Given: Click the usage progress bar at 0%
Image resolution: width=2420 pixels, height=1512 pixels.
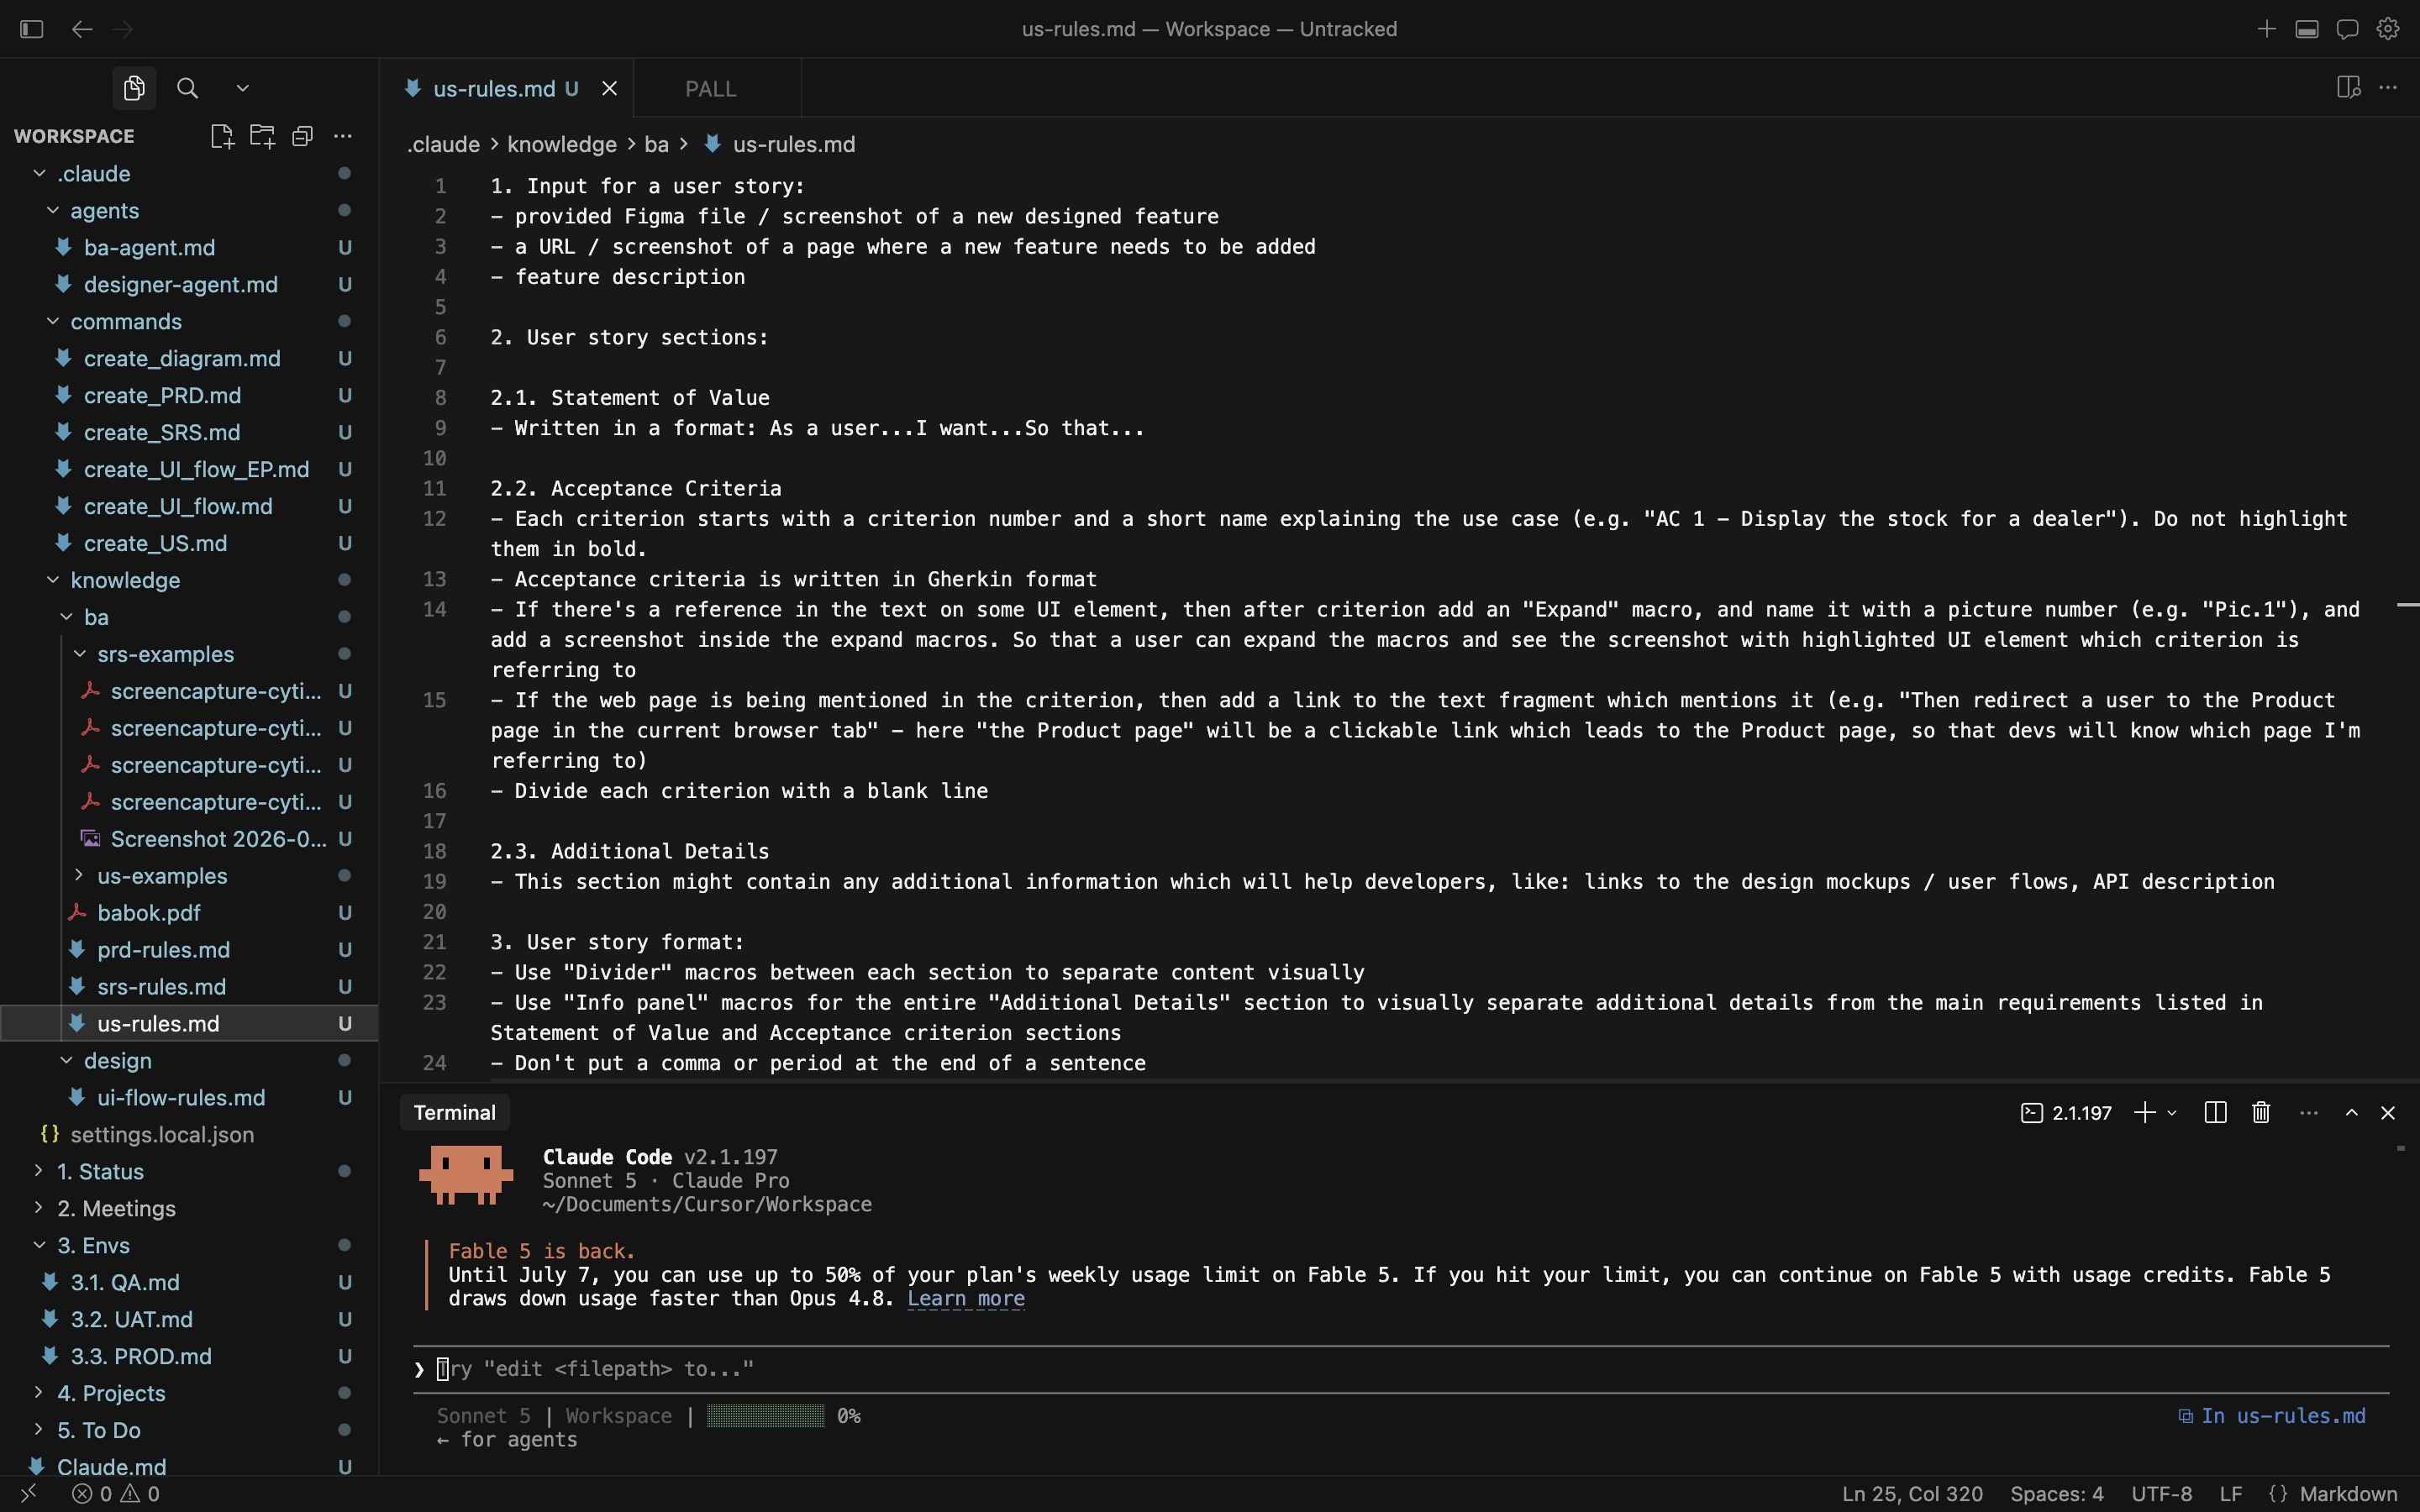Looking at the screenshot, I should [x=766, y=1416].
